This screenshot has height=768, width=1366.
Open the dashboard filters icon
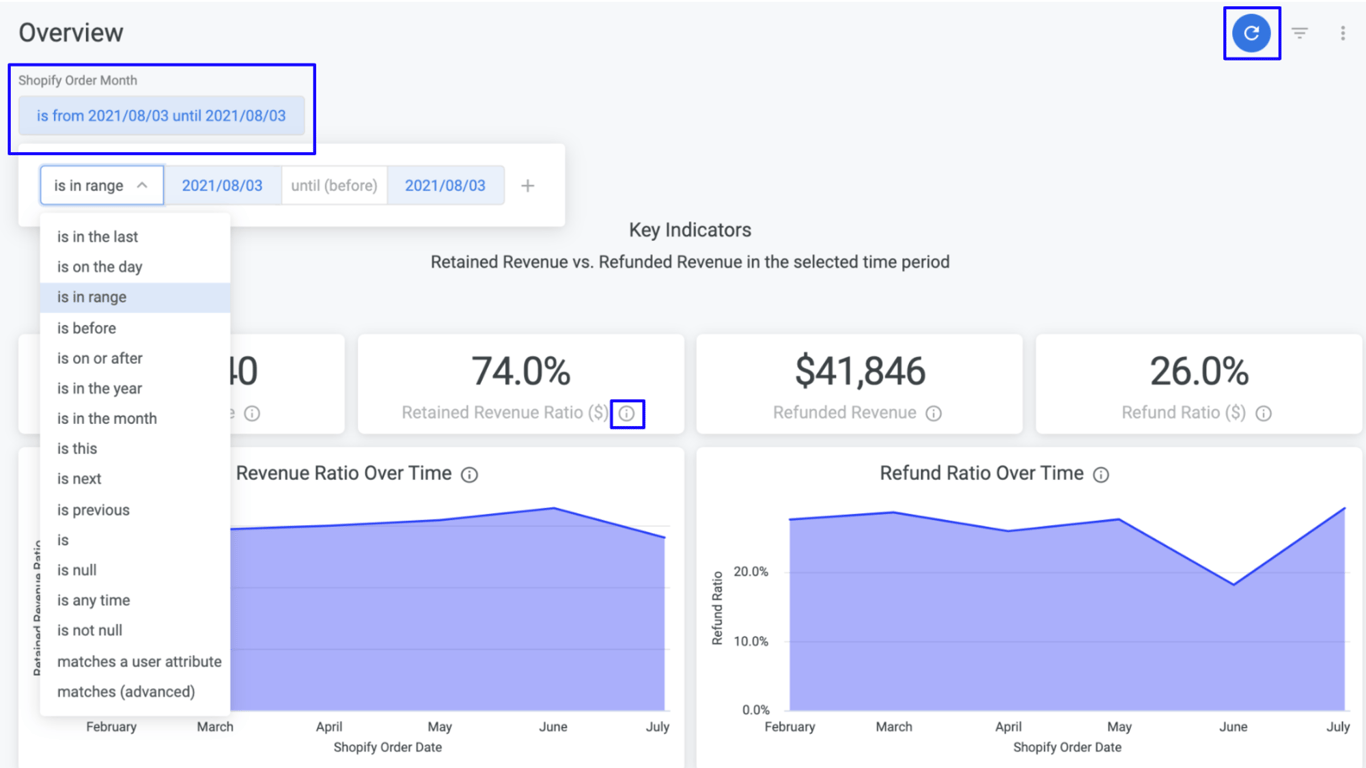point(1300,33)
